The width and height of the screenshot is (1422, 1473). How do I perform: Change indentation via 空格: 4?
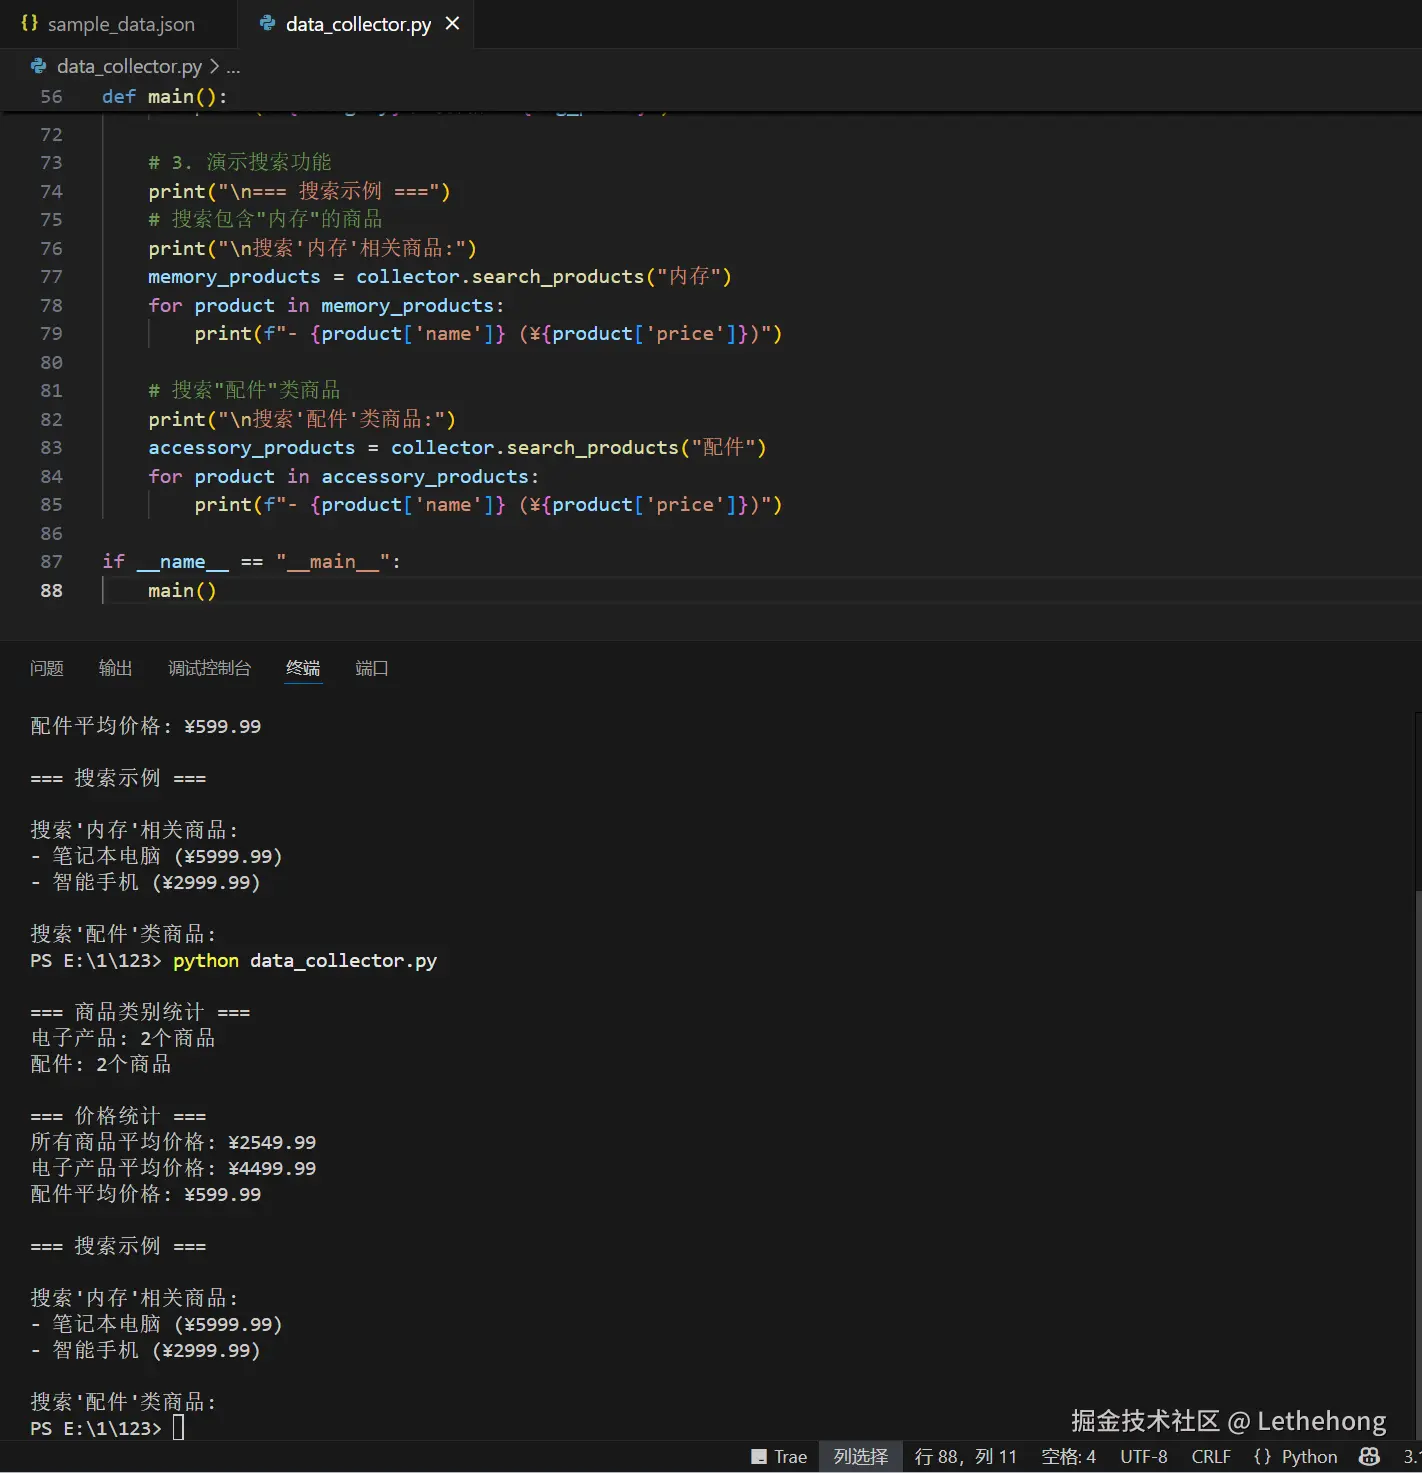click(1068, 1457)
